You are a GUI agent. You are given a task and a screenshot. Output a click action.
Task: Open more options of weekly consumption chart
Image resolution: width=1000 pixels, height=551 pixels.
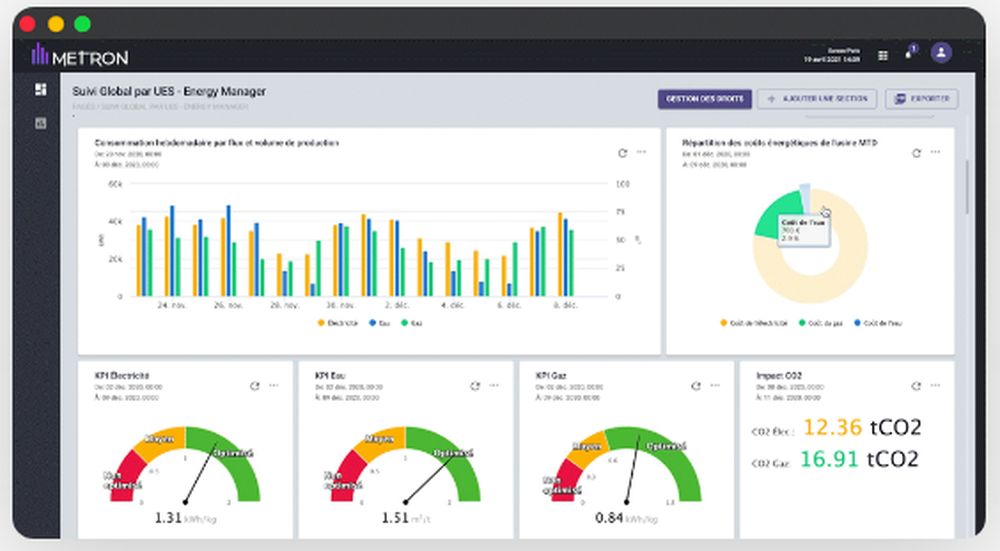(x=642, y=152)
